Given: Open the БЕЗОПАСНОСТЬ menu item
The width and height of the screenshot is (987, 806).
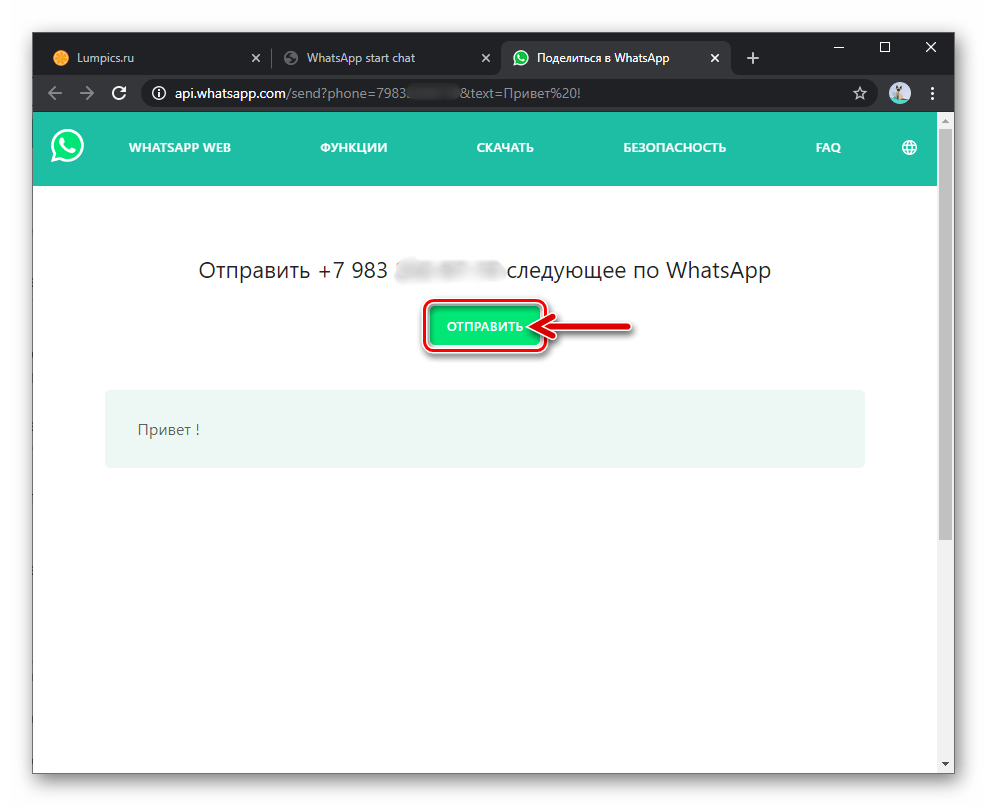Looking at the screenshot, I should pyautogui.click(x=674, y=147).
